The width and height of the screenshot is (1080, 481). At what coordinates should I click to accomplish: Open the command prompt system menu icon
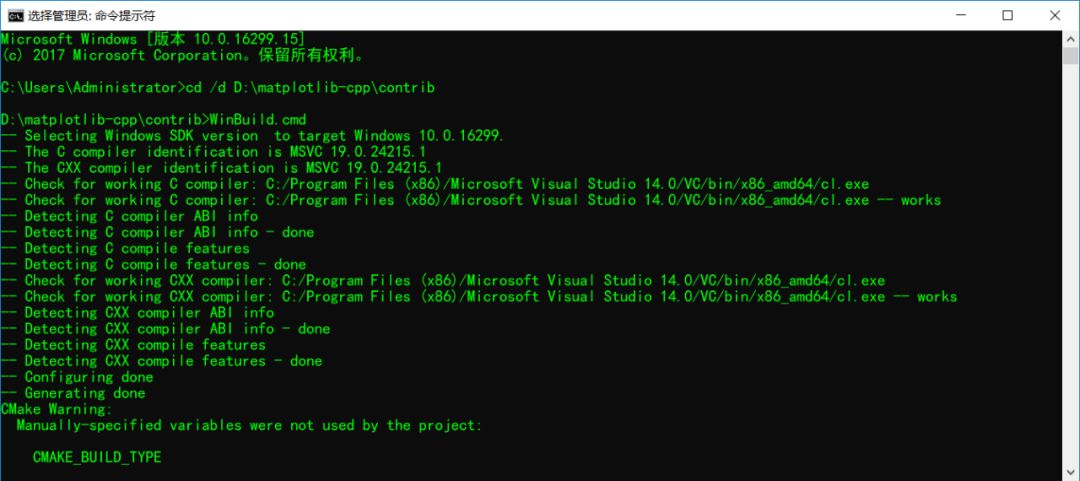point(16,15)
